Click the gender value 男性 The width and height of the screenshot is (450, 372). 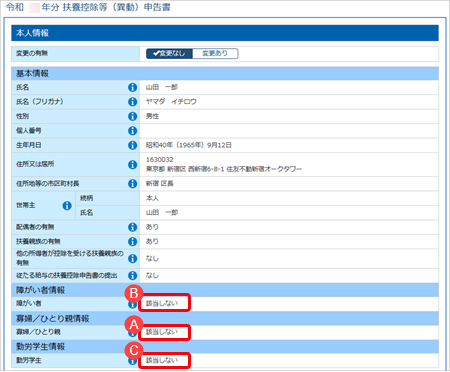pyautogui.click(x=152, y=116)
